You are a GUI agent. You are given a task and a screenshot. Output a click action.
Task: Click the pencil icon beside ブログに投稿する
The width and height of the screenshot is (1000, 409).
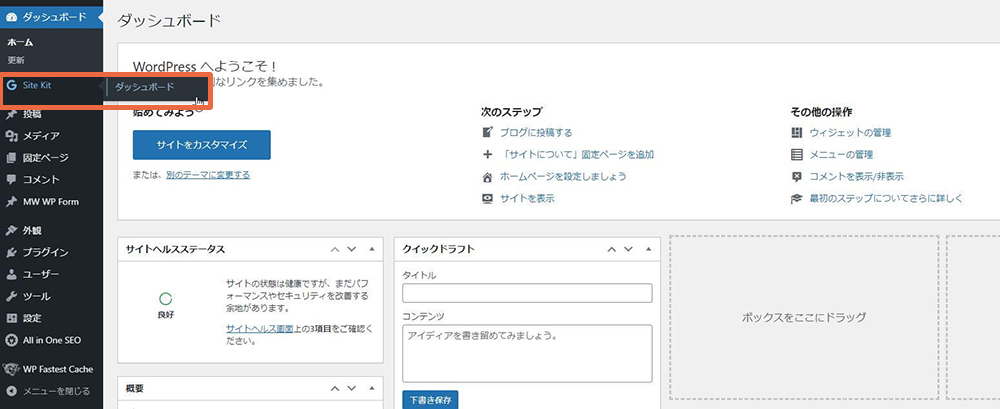tap(488, 133)
